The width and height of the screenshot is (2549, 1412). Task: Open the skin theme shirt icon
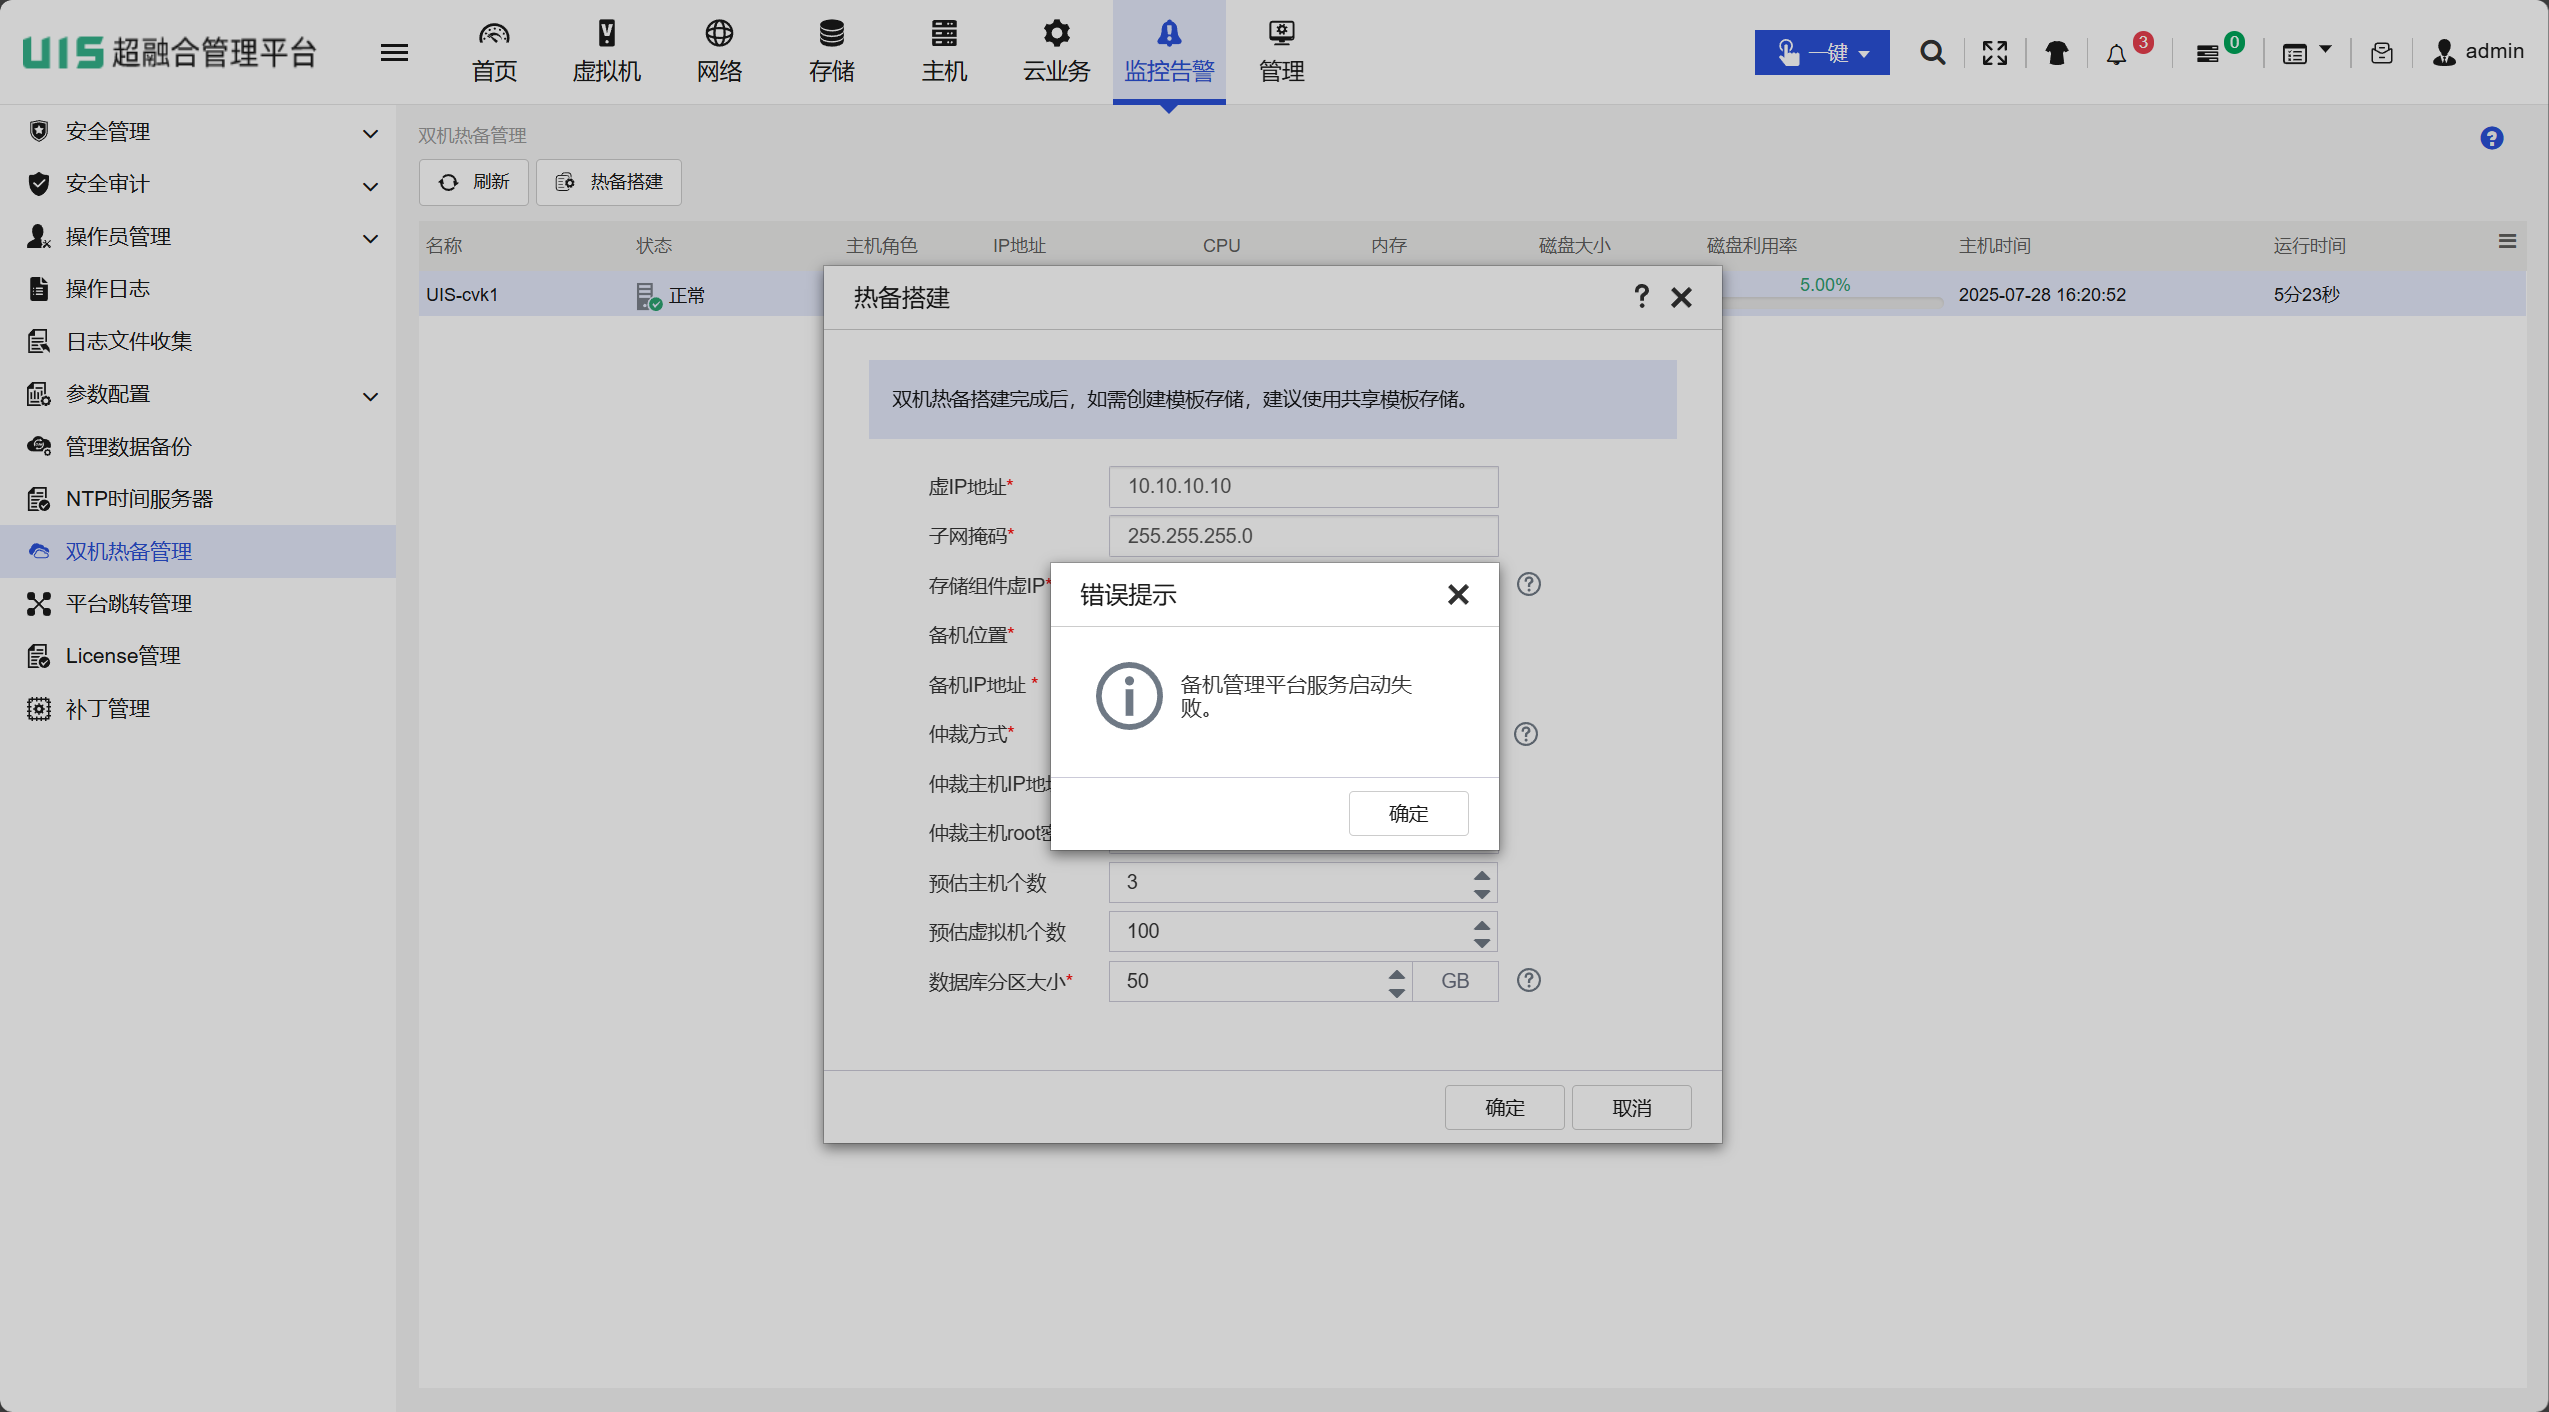pyautogui.click(x=2056, y=53)
